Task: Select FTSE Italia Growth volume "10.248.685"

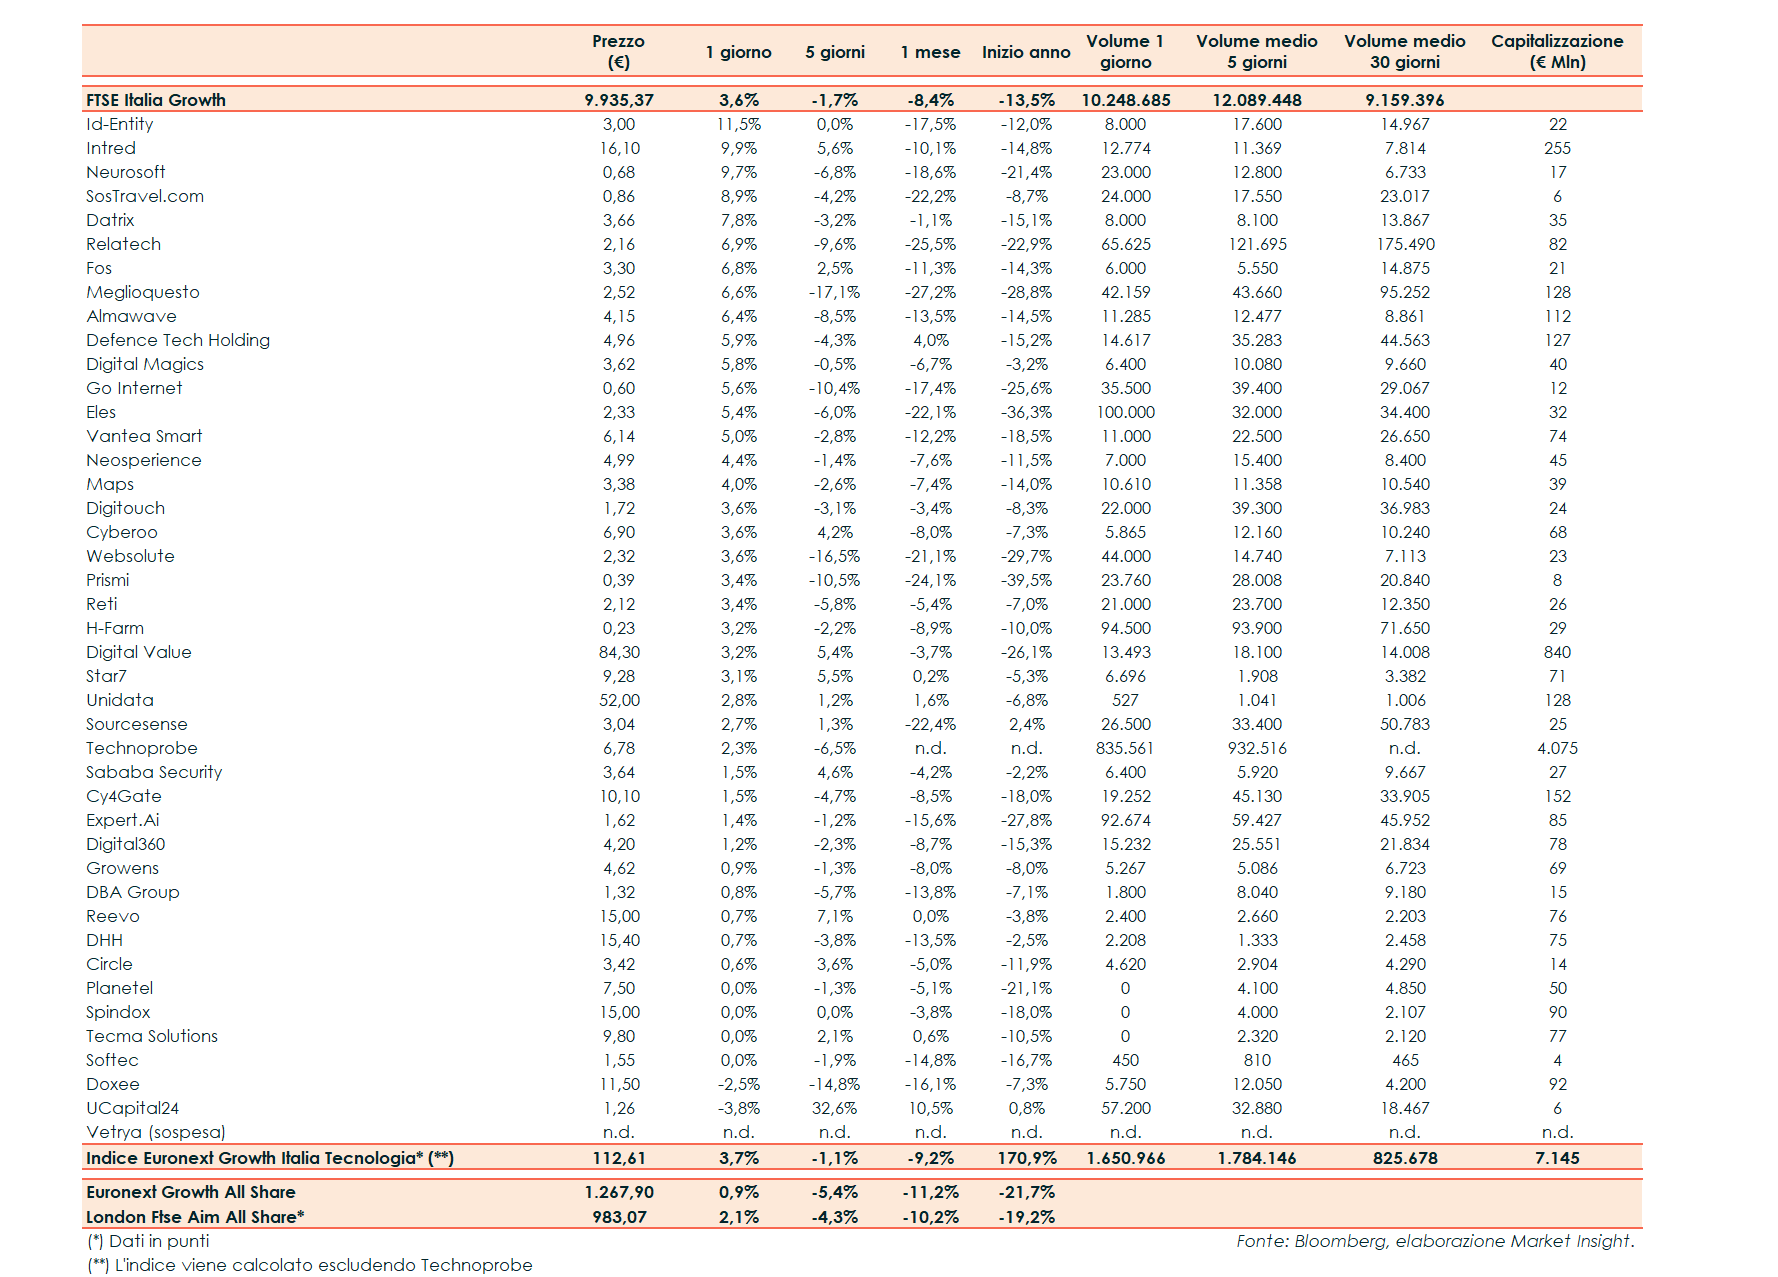Action: [1126, 100]
